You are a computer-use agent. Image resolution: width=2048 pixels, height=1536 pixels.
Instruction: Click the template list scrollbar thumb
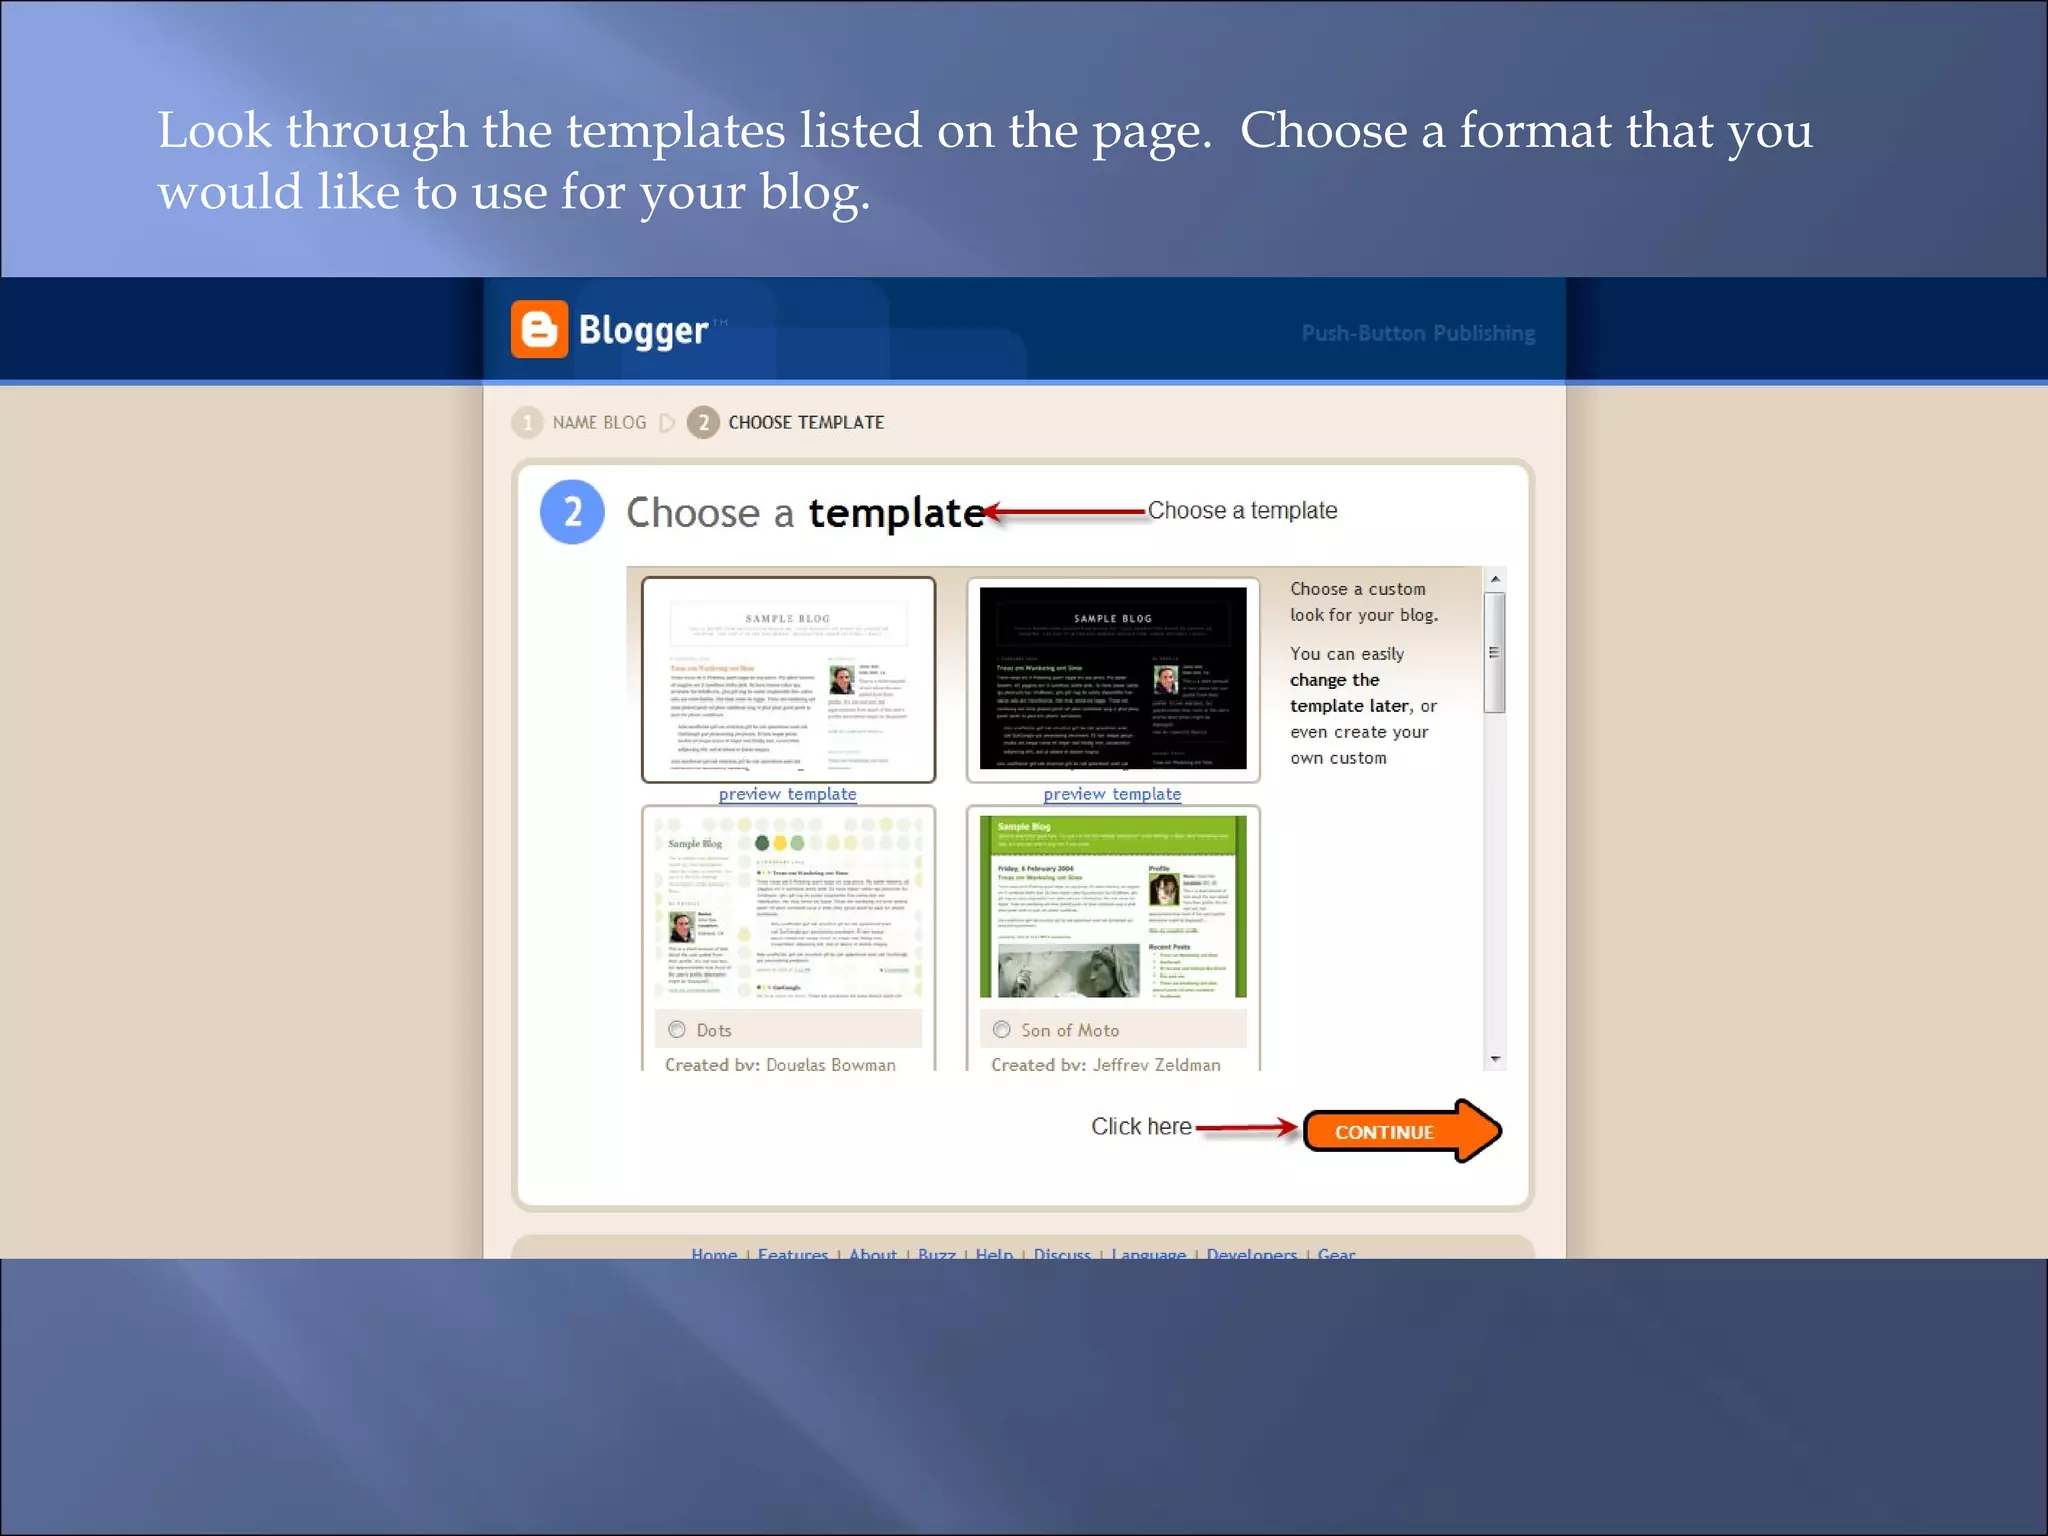click(1495, 653)
